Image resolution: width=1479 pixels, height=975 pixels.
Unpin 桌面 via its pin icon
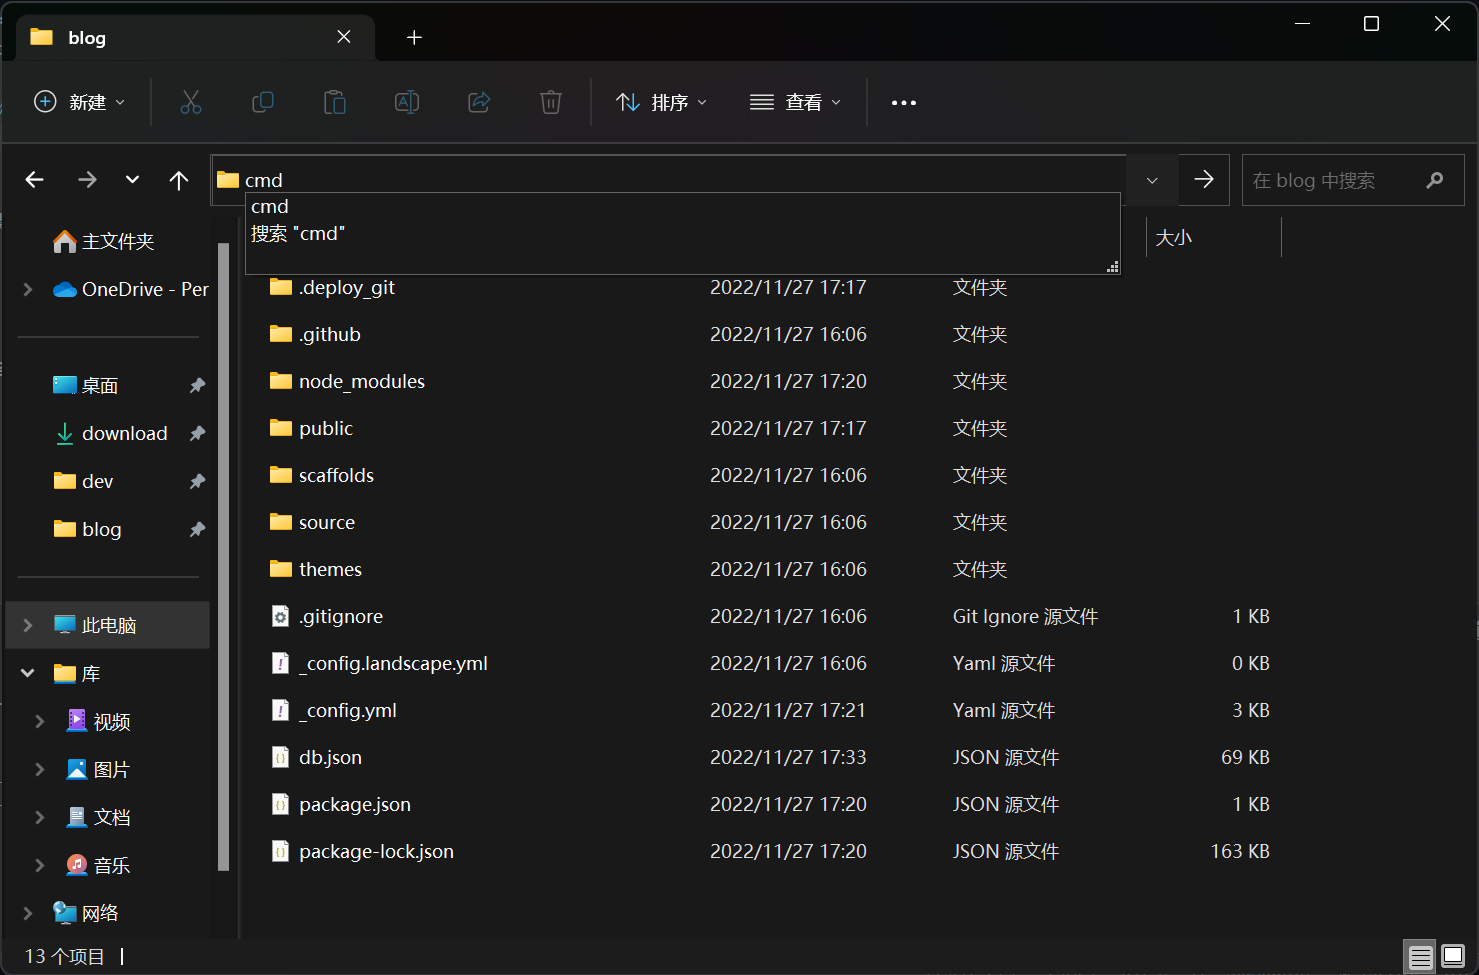point(197,385)
